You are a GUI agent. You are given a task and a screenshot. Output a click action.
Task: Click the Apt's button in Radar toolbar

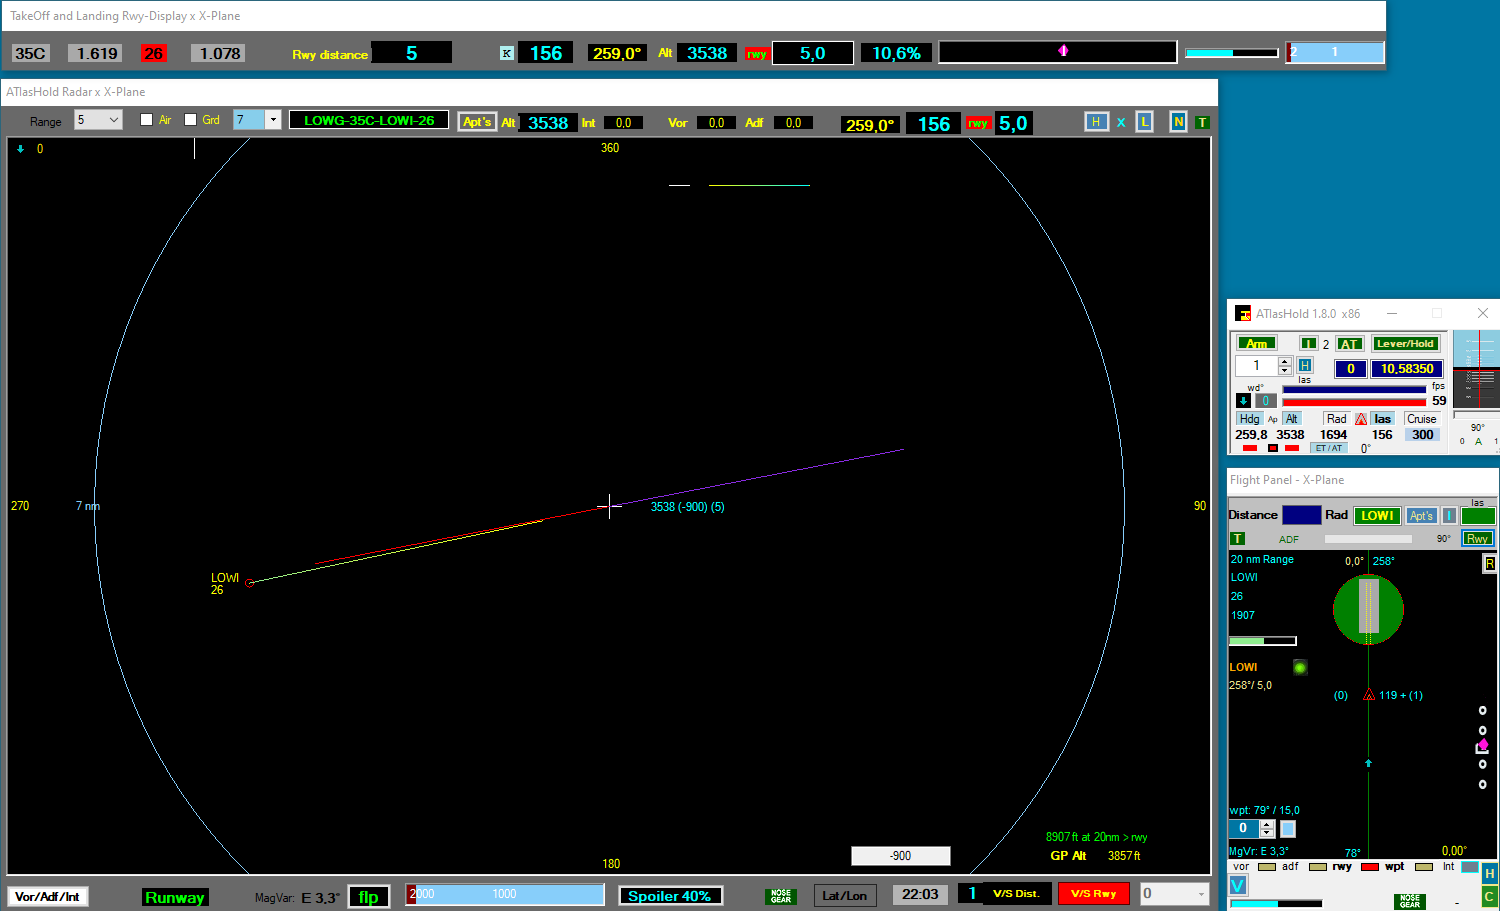(477, 122)
